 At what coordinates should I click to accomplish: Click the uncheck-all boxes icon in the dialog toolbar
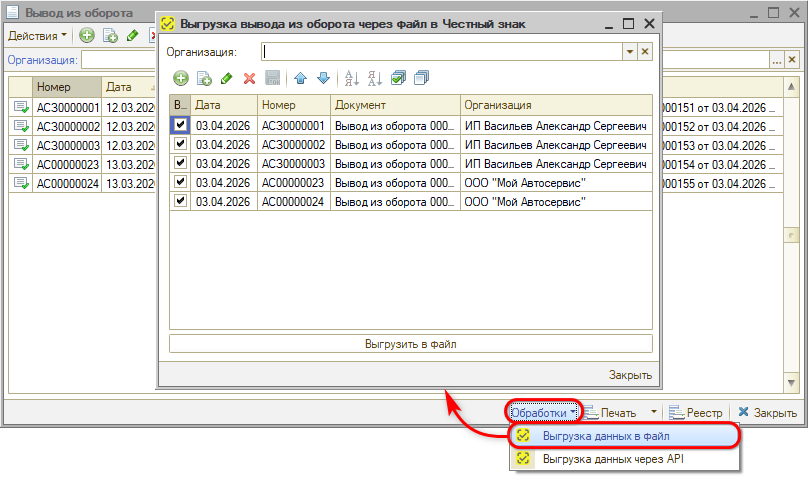coord(420,78)
